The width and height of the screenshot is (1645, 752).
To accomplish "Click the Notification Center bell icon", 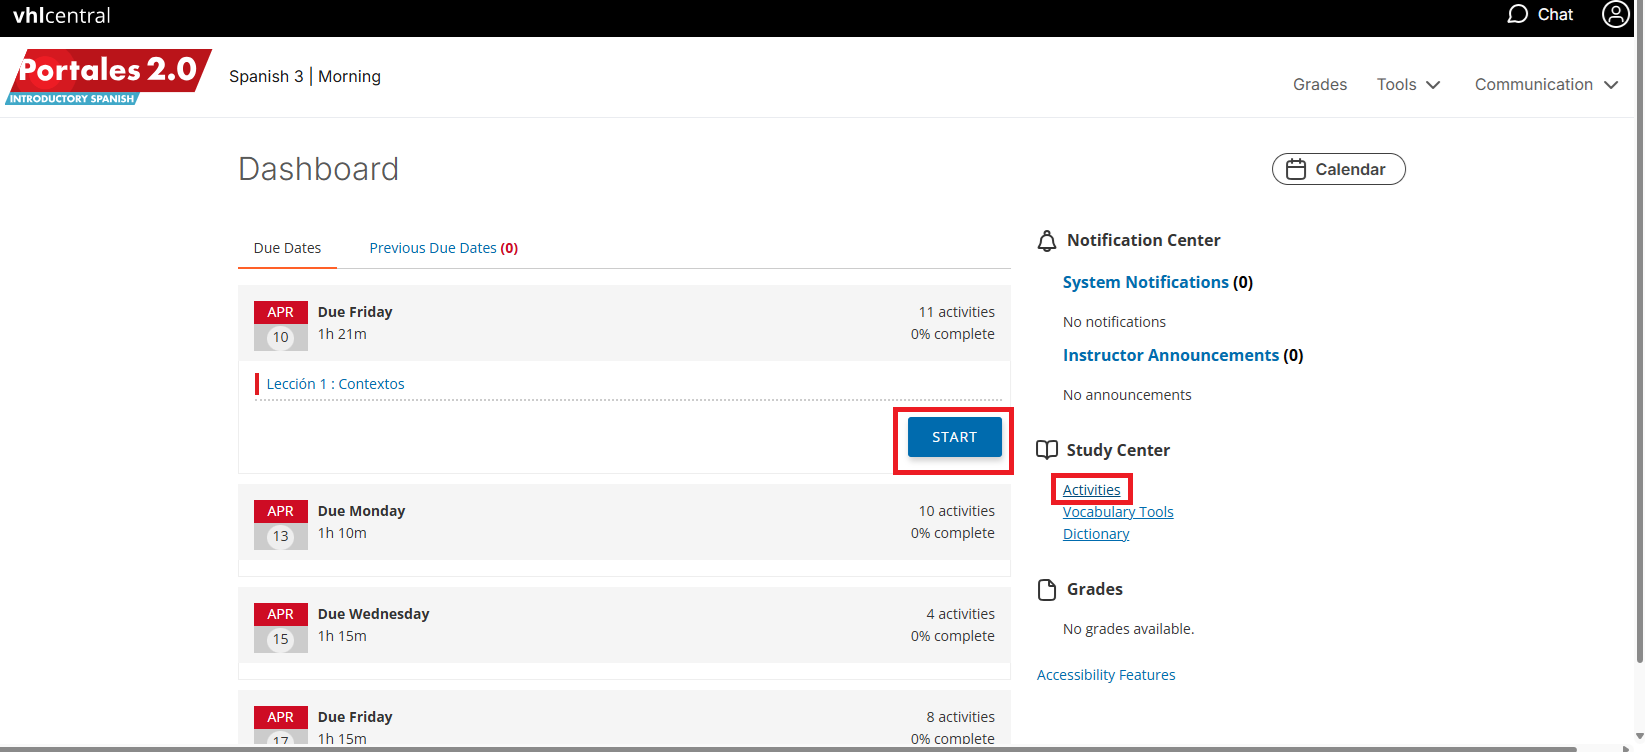I will (x=1047, y=241).
